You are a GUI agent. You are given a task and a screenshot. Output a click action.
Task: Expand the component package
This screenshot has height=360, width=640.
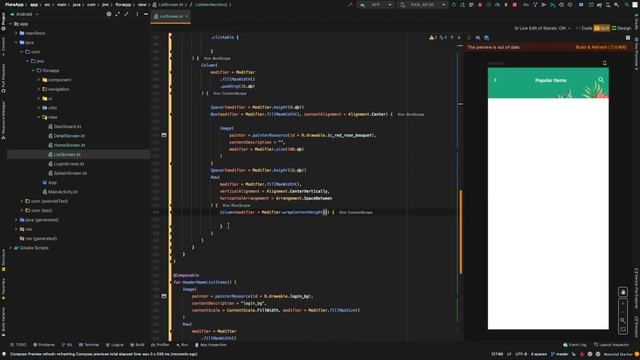click(x=39, y=80)
